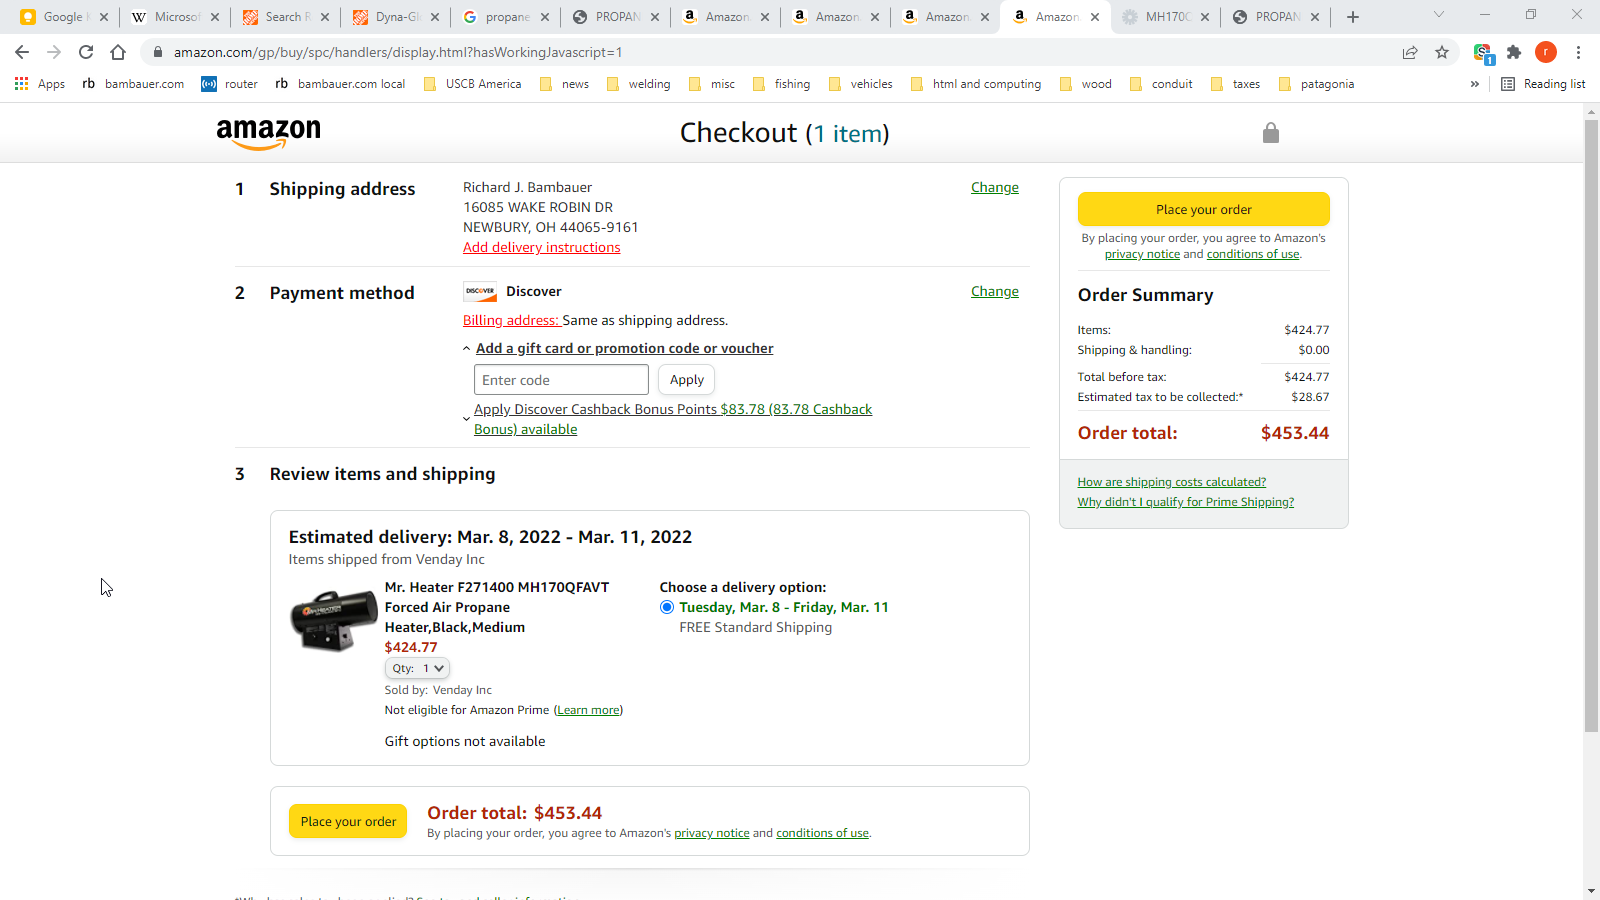Select Tuesday, Mar. 8 delivery radio option
This screenshot has width=1600, height=900.
tap(667, 607)
